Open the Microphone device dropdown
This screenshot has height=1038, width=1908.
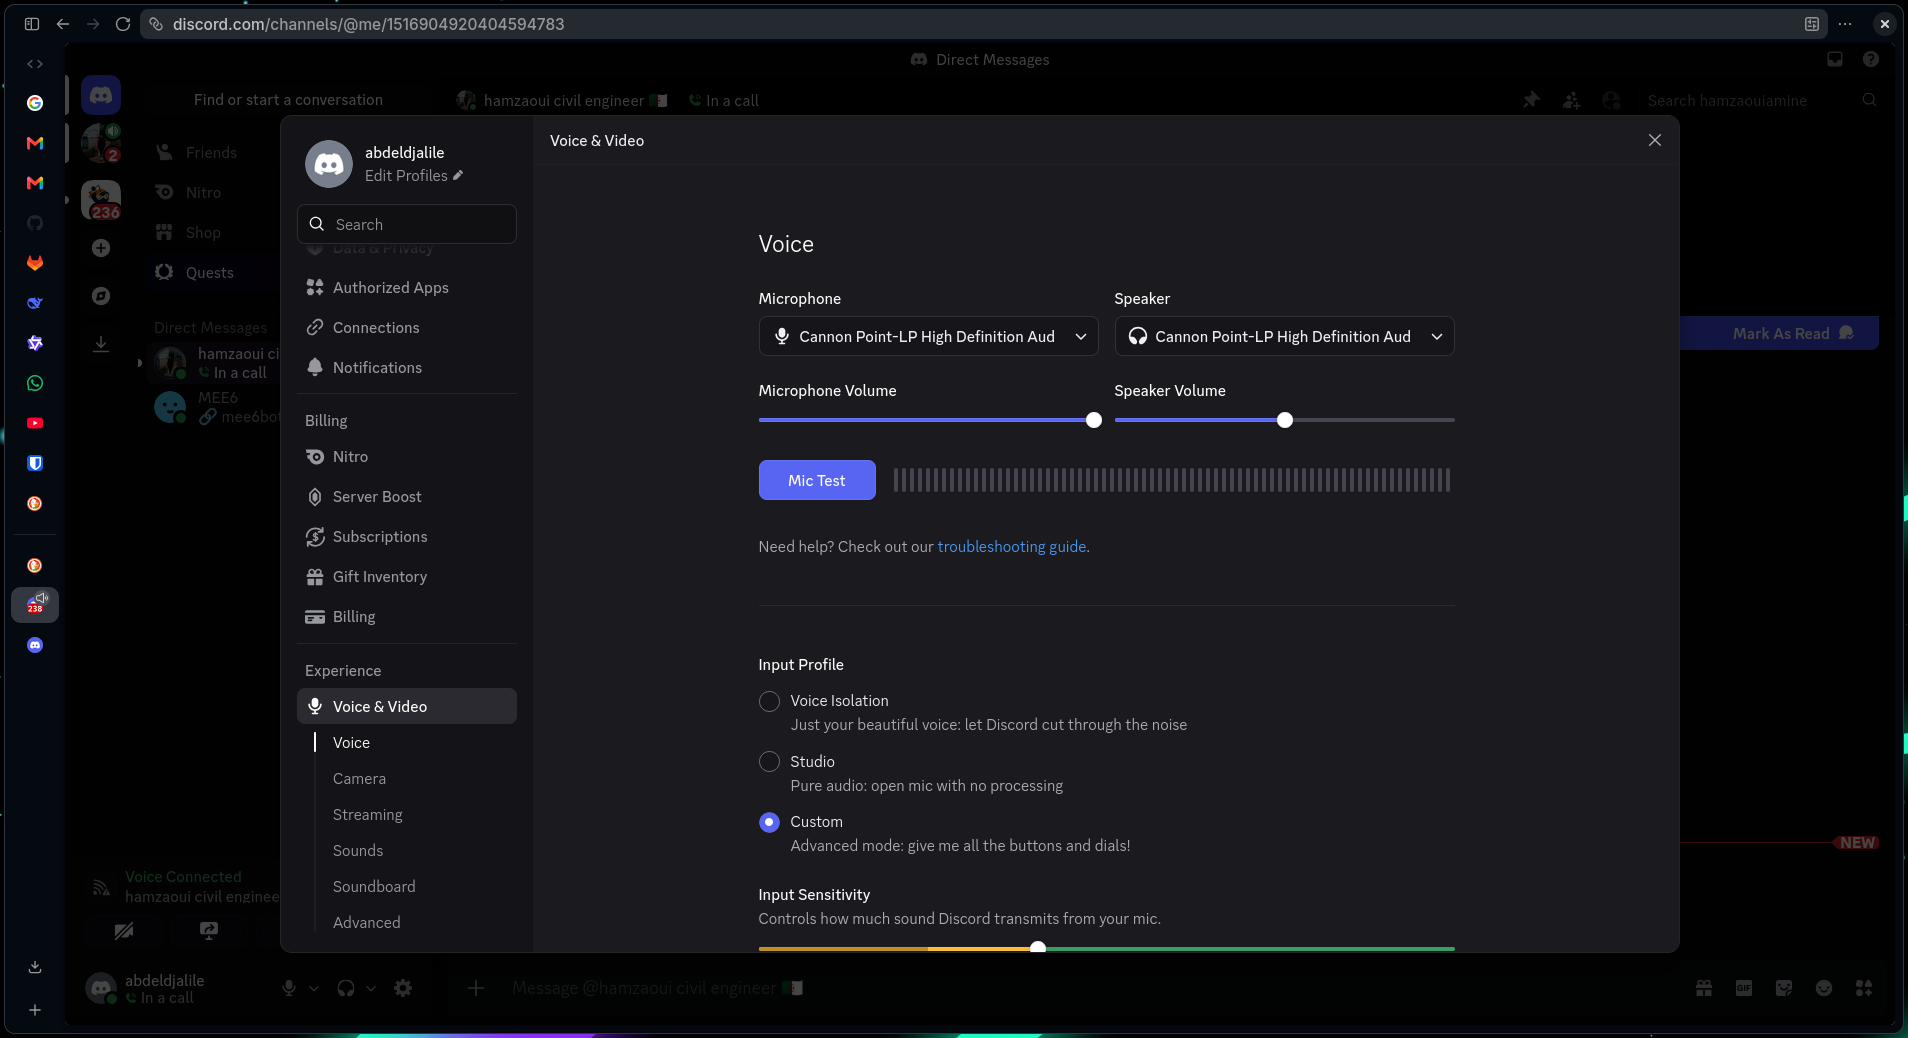pos(928,336)
